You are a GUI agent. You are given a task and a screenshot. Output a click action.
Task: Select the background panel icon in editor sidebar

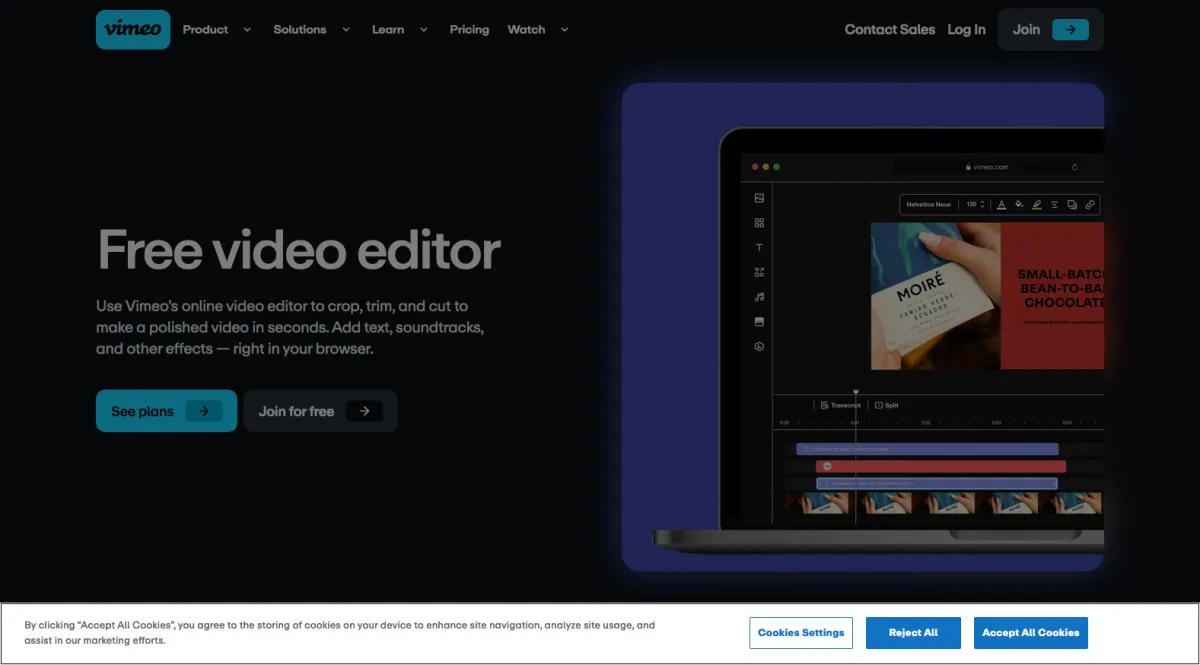tap(759, 322)
